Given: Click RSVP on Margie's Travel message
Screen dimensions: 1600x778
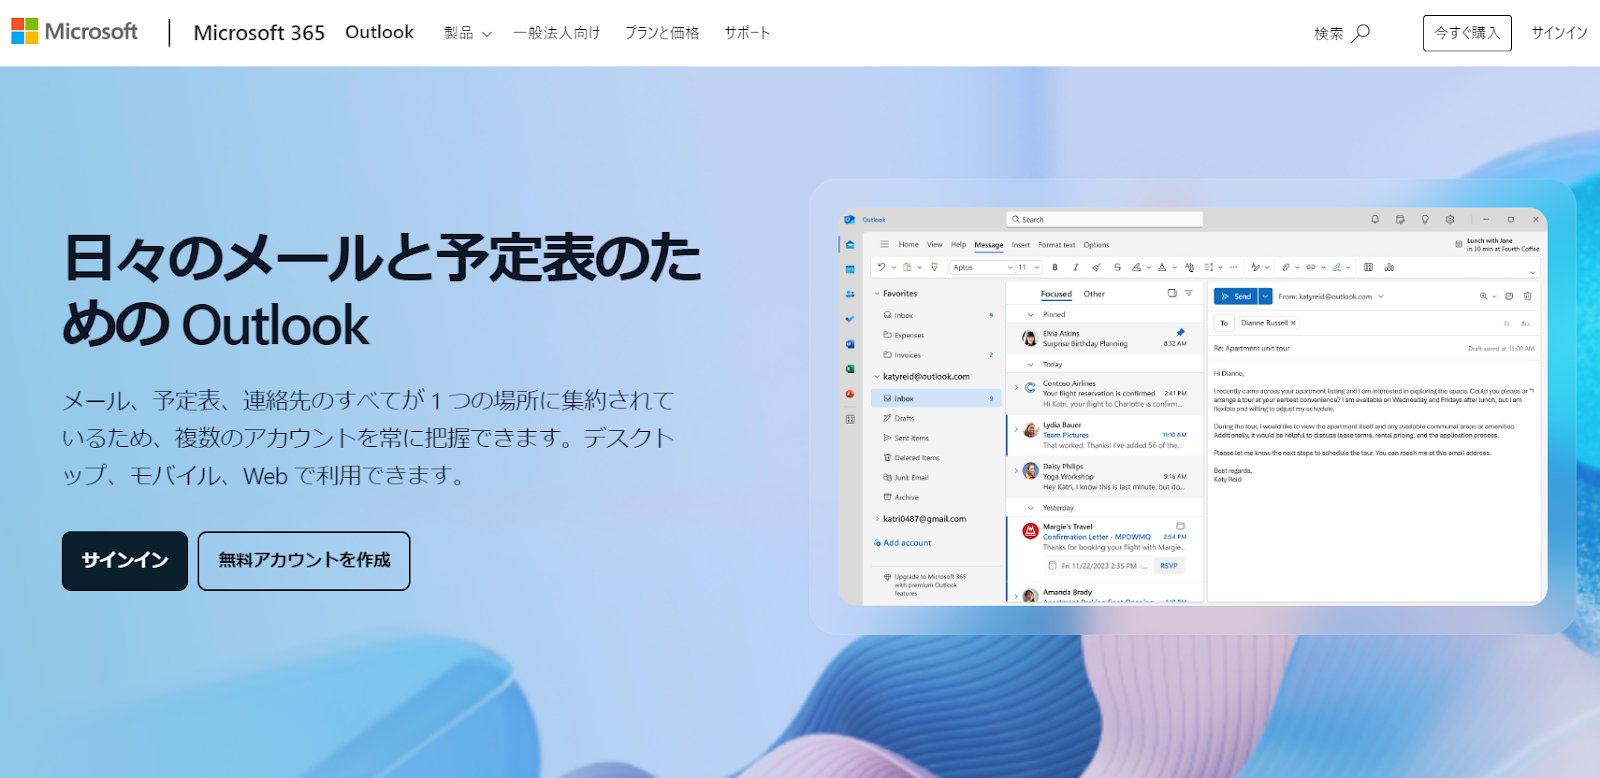Looking at the screenshot, I should (x=1169, y=565).
